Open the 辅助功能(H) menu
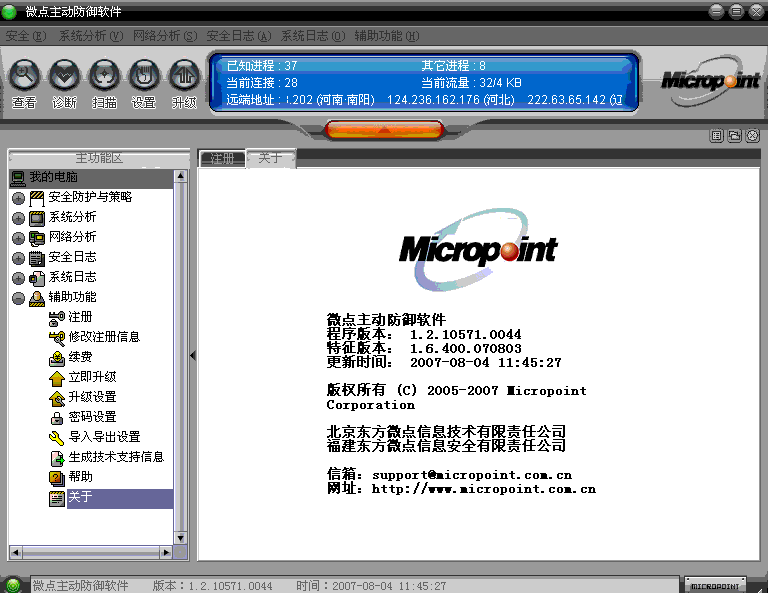The height and width of the screenshot is (593, 768). coord(387,36)
